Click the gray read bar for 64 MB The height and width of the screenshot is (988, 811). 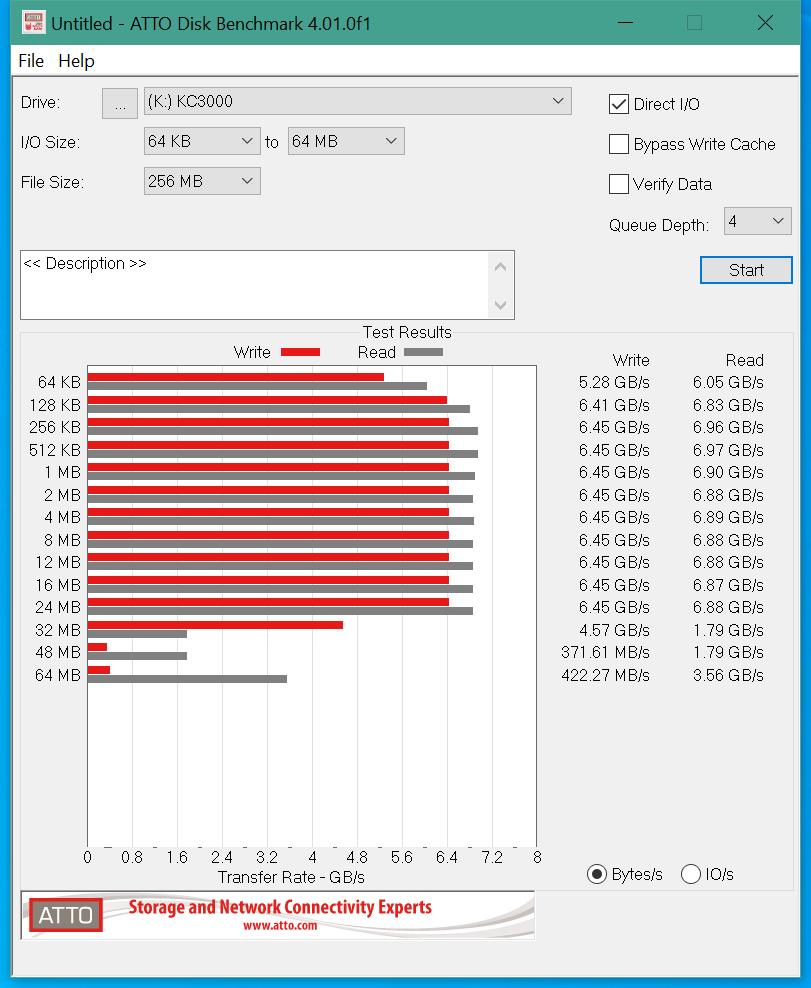pos(188,679)
